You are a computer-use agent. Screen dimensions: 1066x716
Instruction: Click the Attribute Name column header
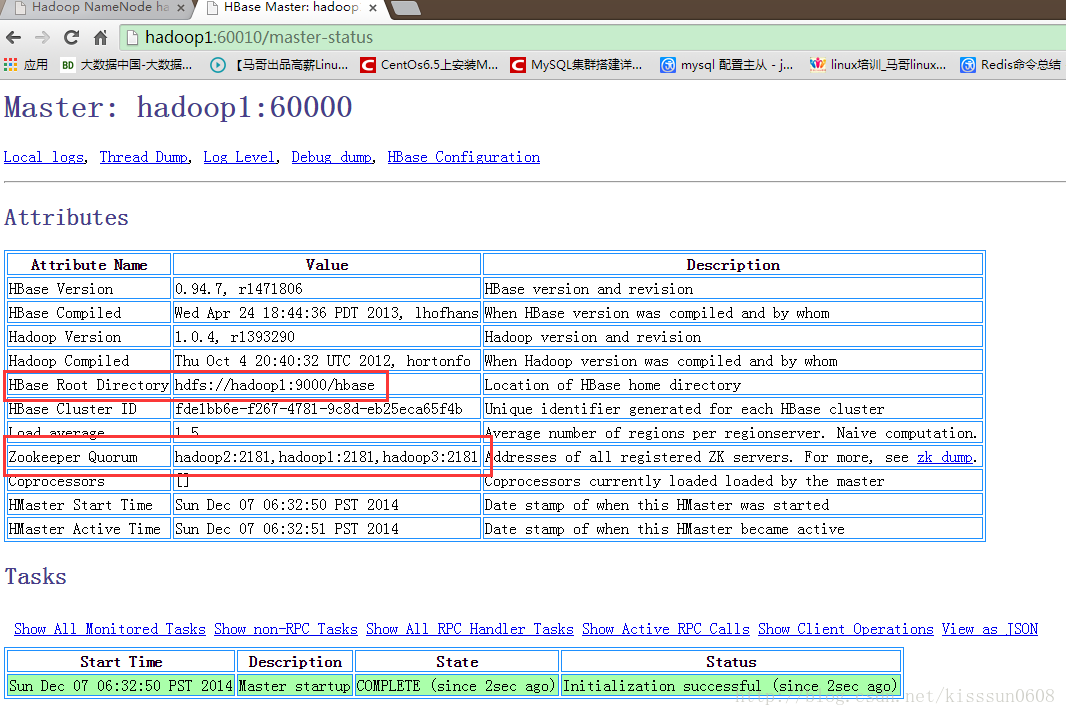pyautogui.click(x=89, y=265)
